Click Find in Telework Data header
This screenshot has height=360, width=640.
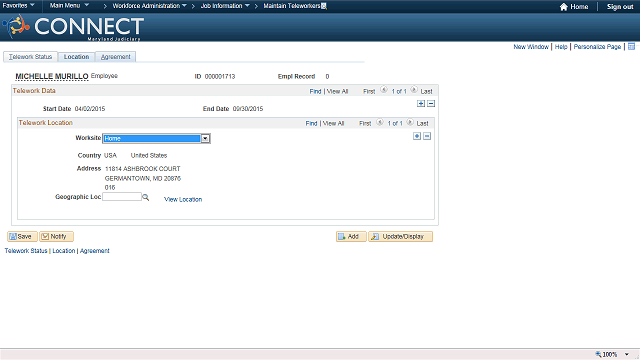(315, 91)
